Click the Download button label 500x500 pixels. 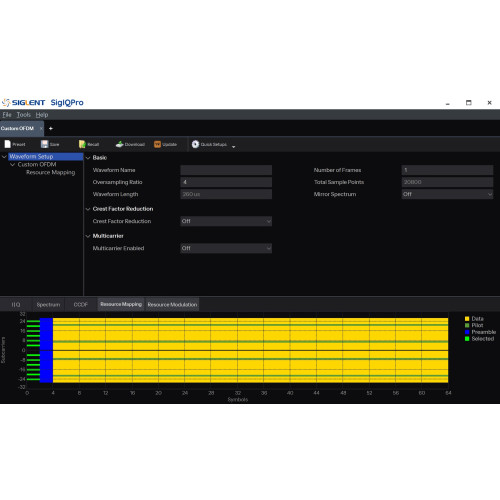135,144
